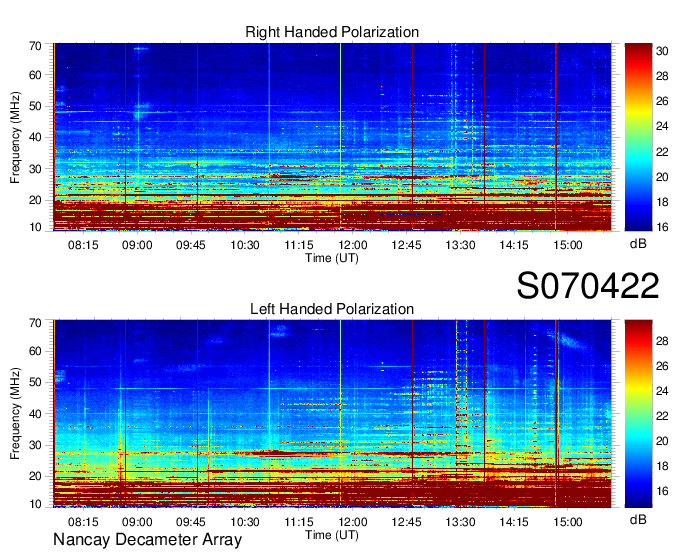
Task: Click the 20 MHz tick of Left Handed plot
Action: [35, 477]
